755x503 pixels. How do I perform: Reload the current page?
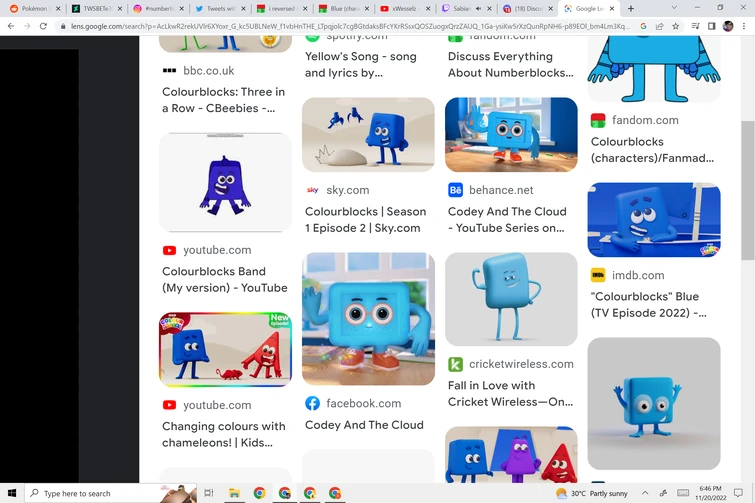coord(43,26)
